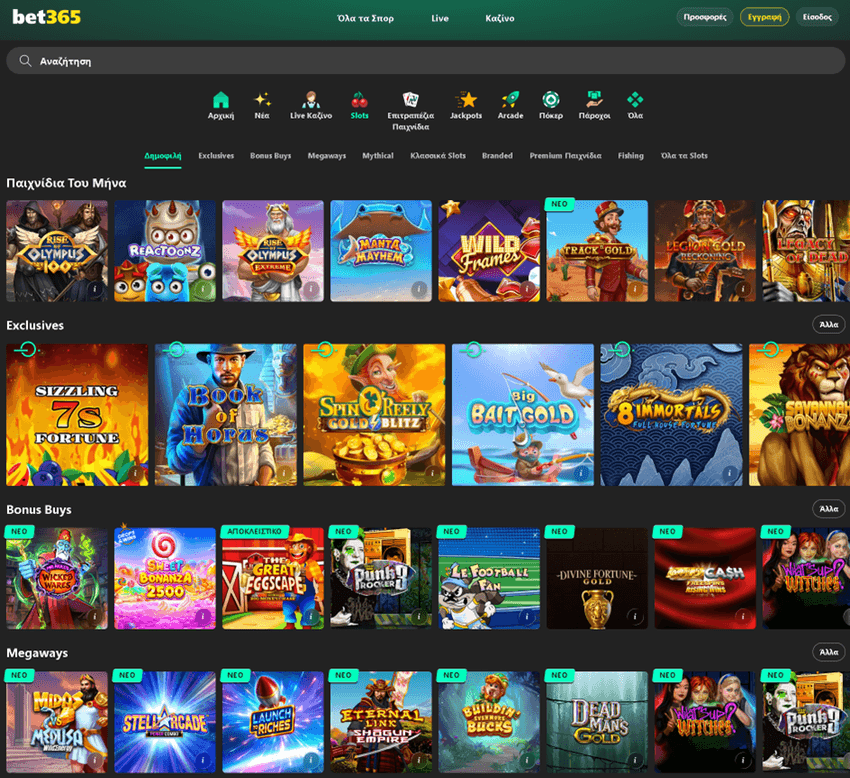This screenshot has width=850, height=778.
Task: Show info for Stellarcade game
Action: click(203, 760)
